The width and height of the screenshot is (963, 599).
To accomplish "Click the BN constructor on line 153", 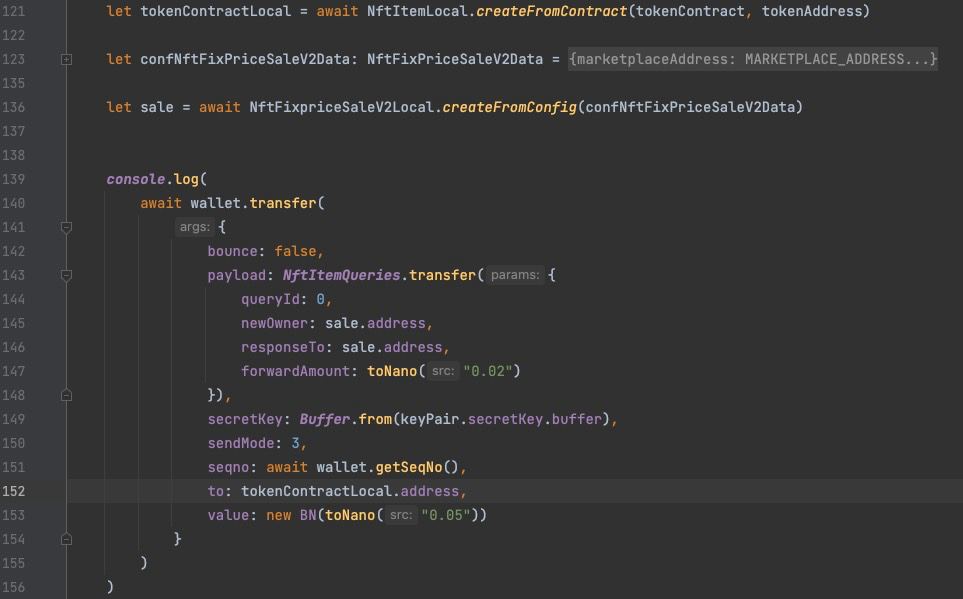I will (x=308, y=515).
